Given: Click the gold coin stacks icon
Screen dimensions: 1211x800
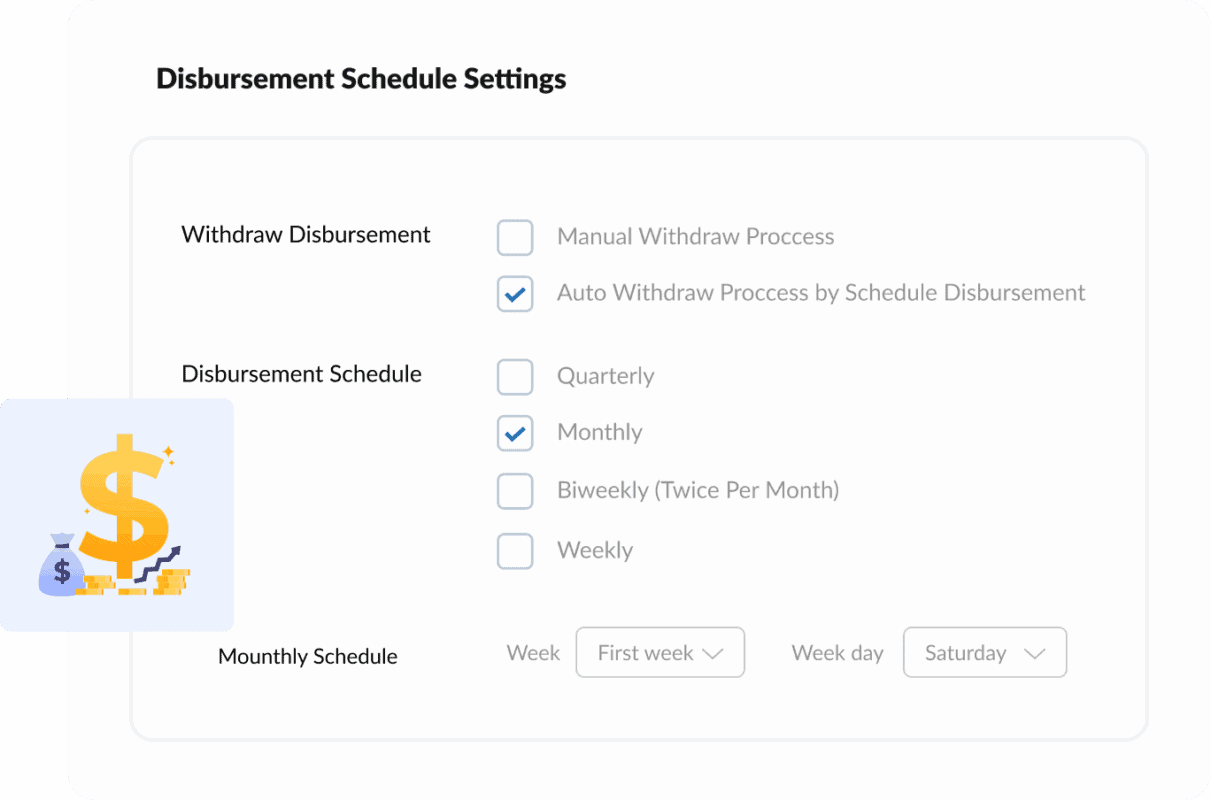Looking at the screenshot, I should 172,581.
